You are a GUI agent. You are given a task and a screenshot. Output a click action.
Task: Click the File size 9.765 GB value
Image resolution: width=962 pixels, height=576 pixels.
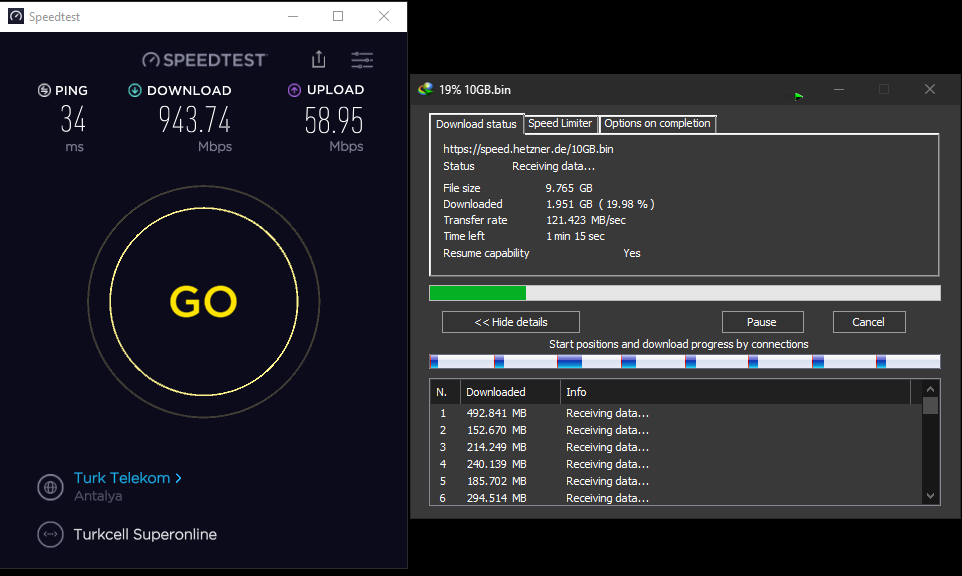[x=569, y=188]
